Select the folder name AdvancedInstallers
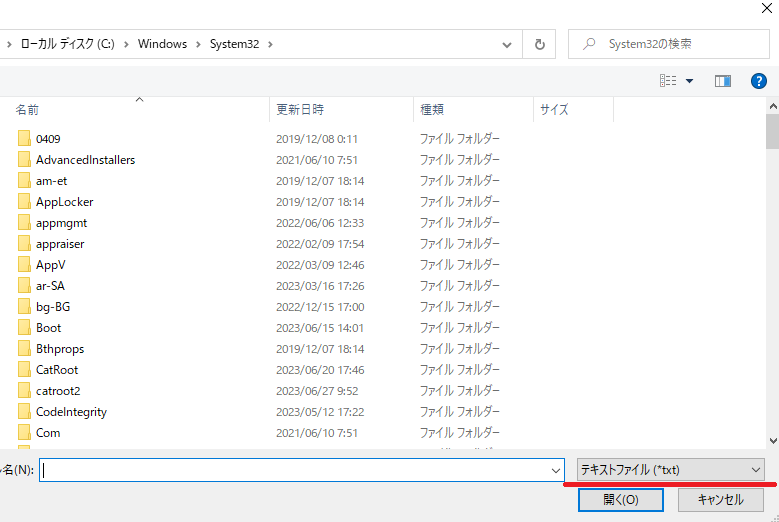The image size is (779, 522). tap(85, 160)
